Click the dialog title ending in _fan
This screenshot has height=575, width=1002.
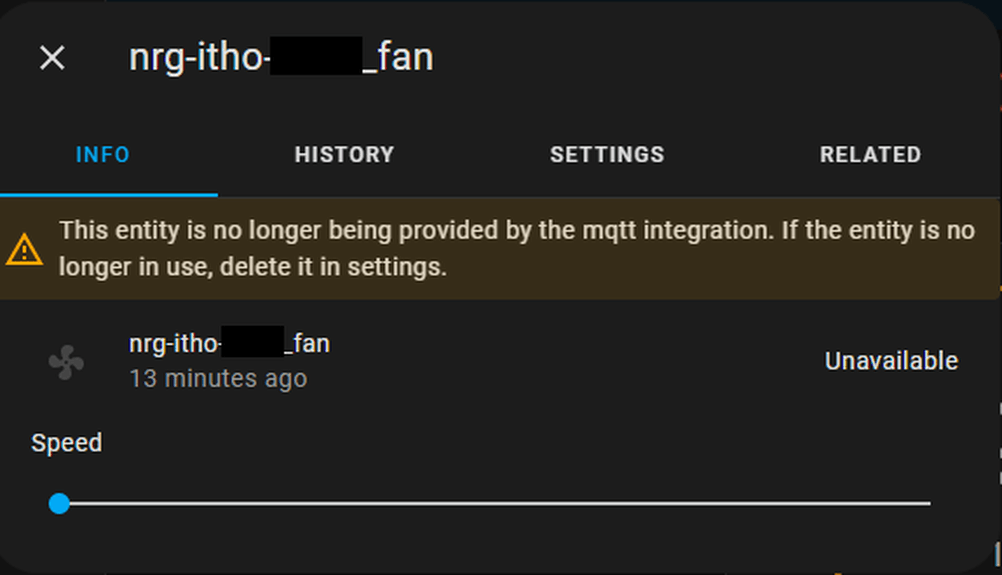(281, 58)
